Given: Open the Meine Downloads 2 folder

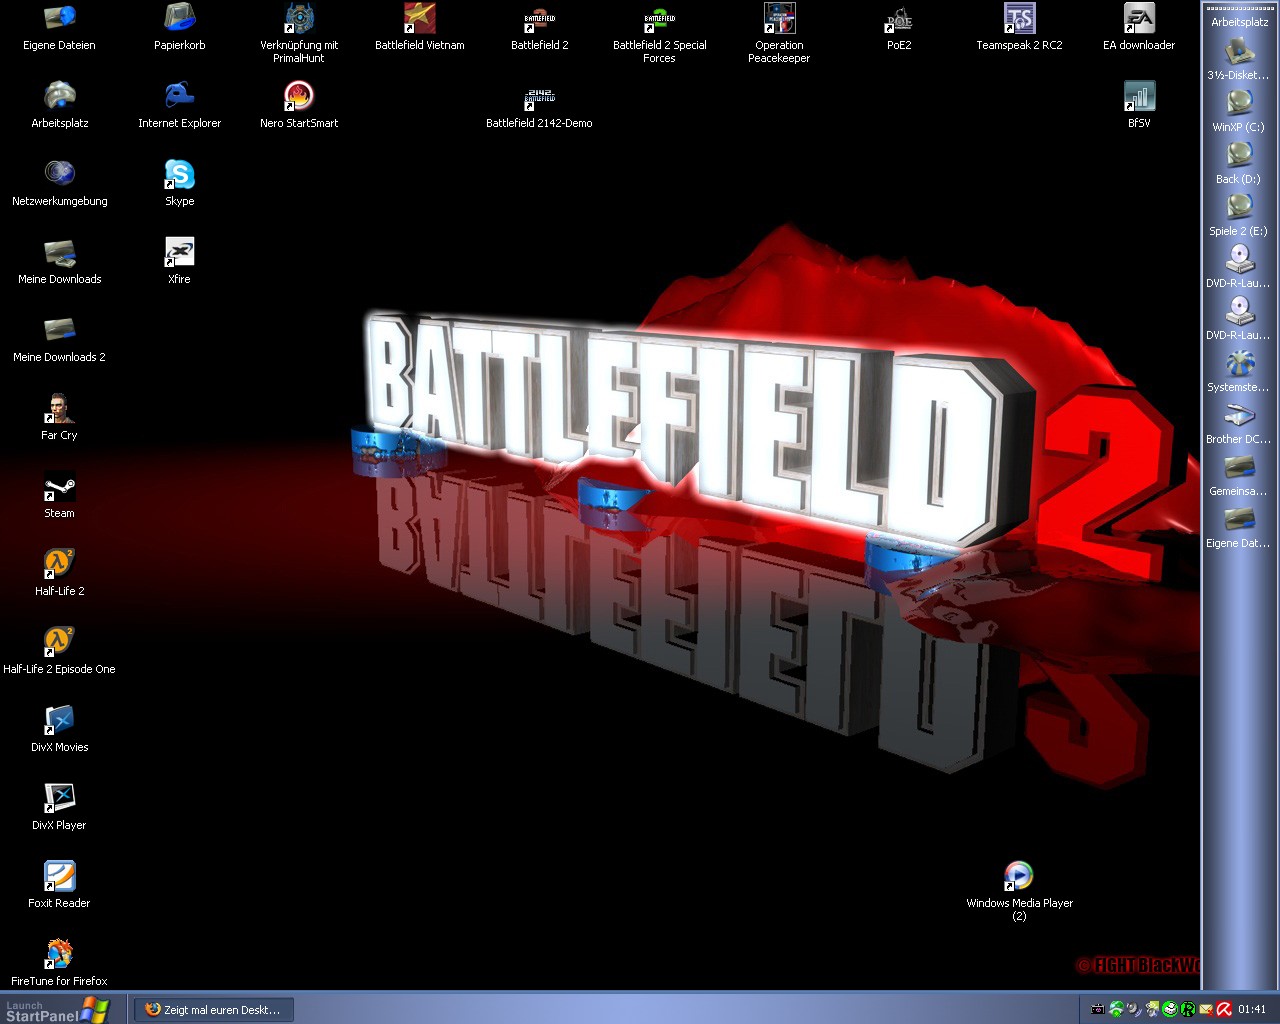Looking at the screenshot, I should click(59, 330).
